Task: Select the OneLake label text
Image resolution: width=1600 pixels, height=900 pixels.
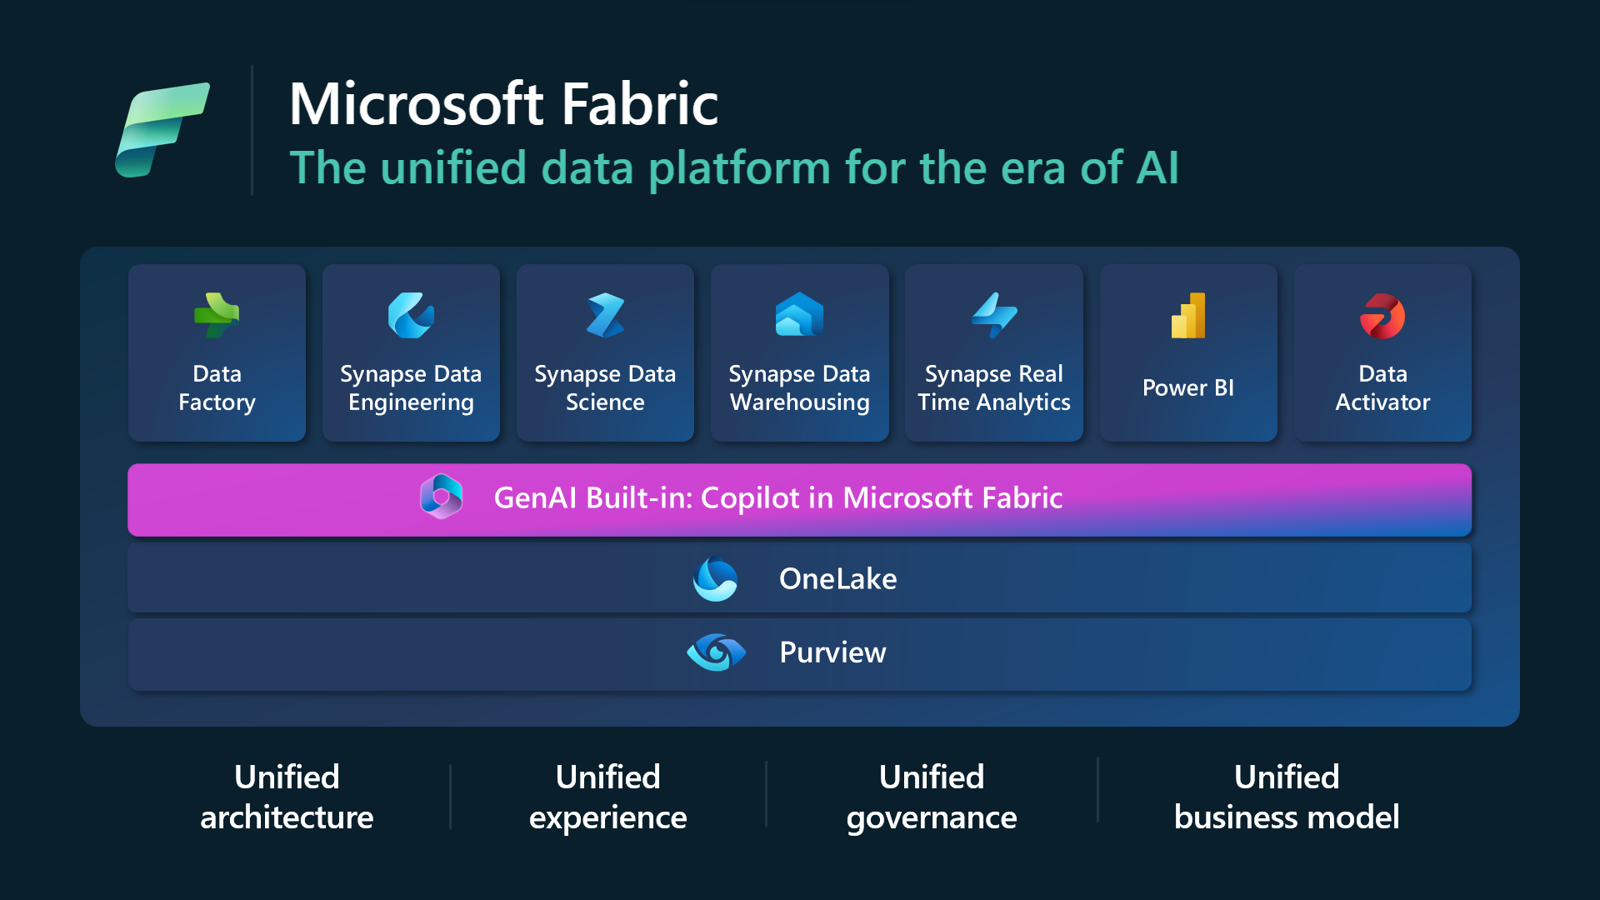Action: click(x=838, y=579)
